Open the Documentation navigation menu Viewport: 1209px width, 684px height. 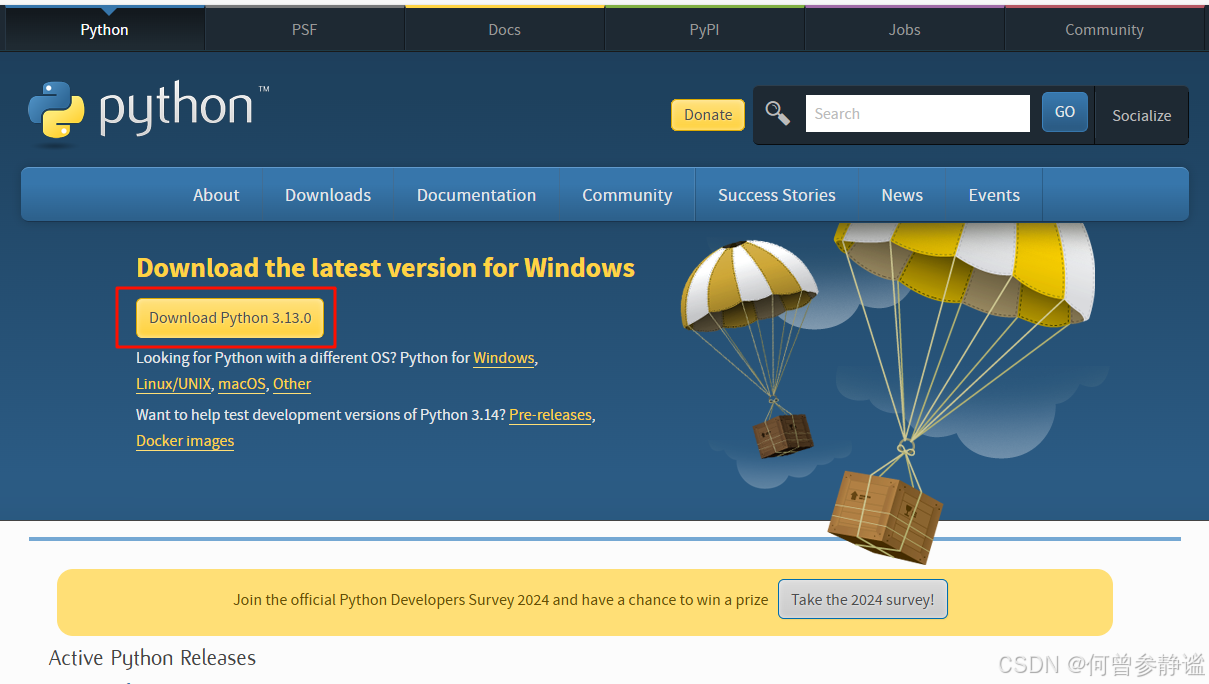pyautogui.click(x=476, y=195)
